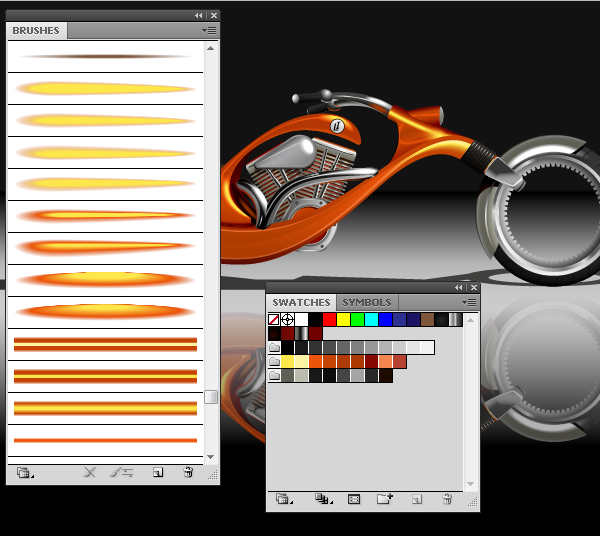
Task: Open Brushes panel flyout menu
Action: pyautogui.click(x=210, y=31)
